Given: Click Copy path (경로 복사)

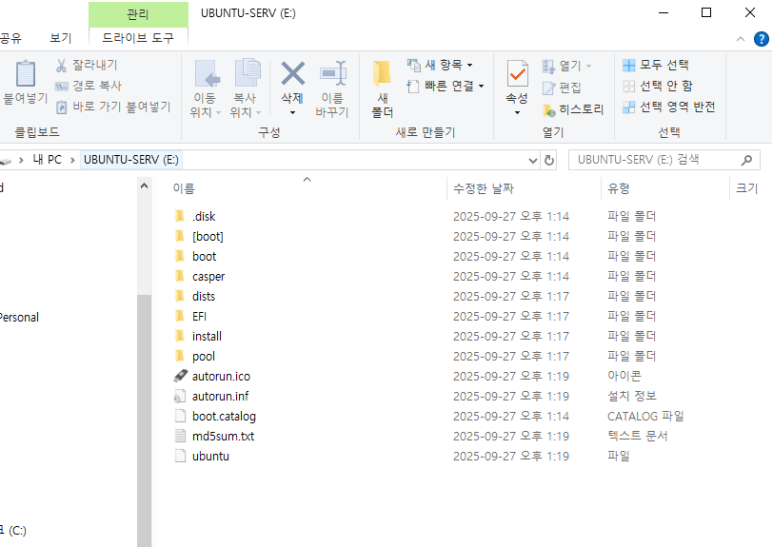Looking at the screenshot, I should coord(89,86).
